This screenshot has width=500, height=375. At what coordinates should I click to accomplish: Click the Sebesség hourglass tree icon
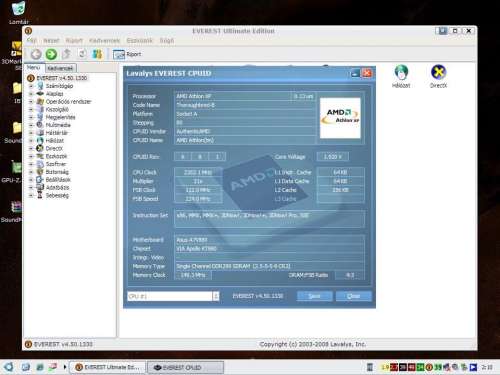click(40, 195)
